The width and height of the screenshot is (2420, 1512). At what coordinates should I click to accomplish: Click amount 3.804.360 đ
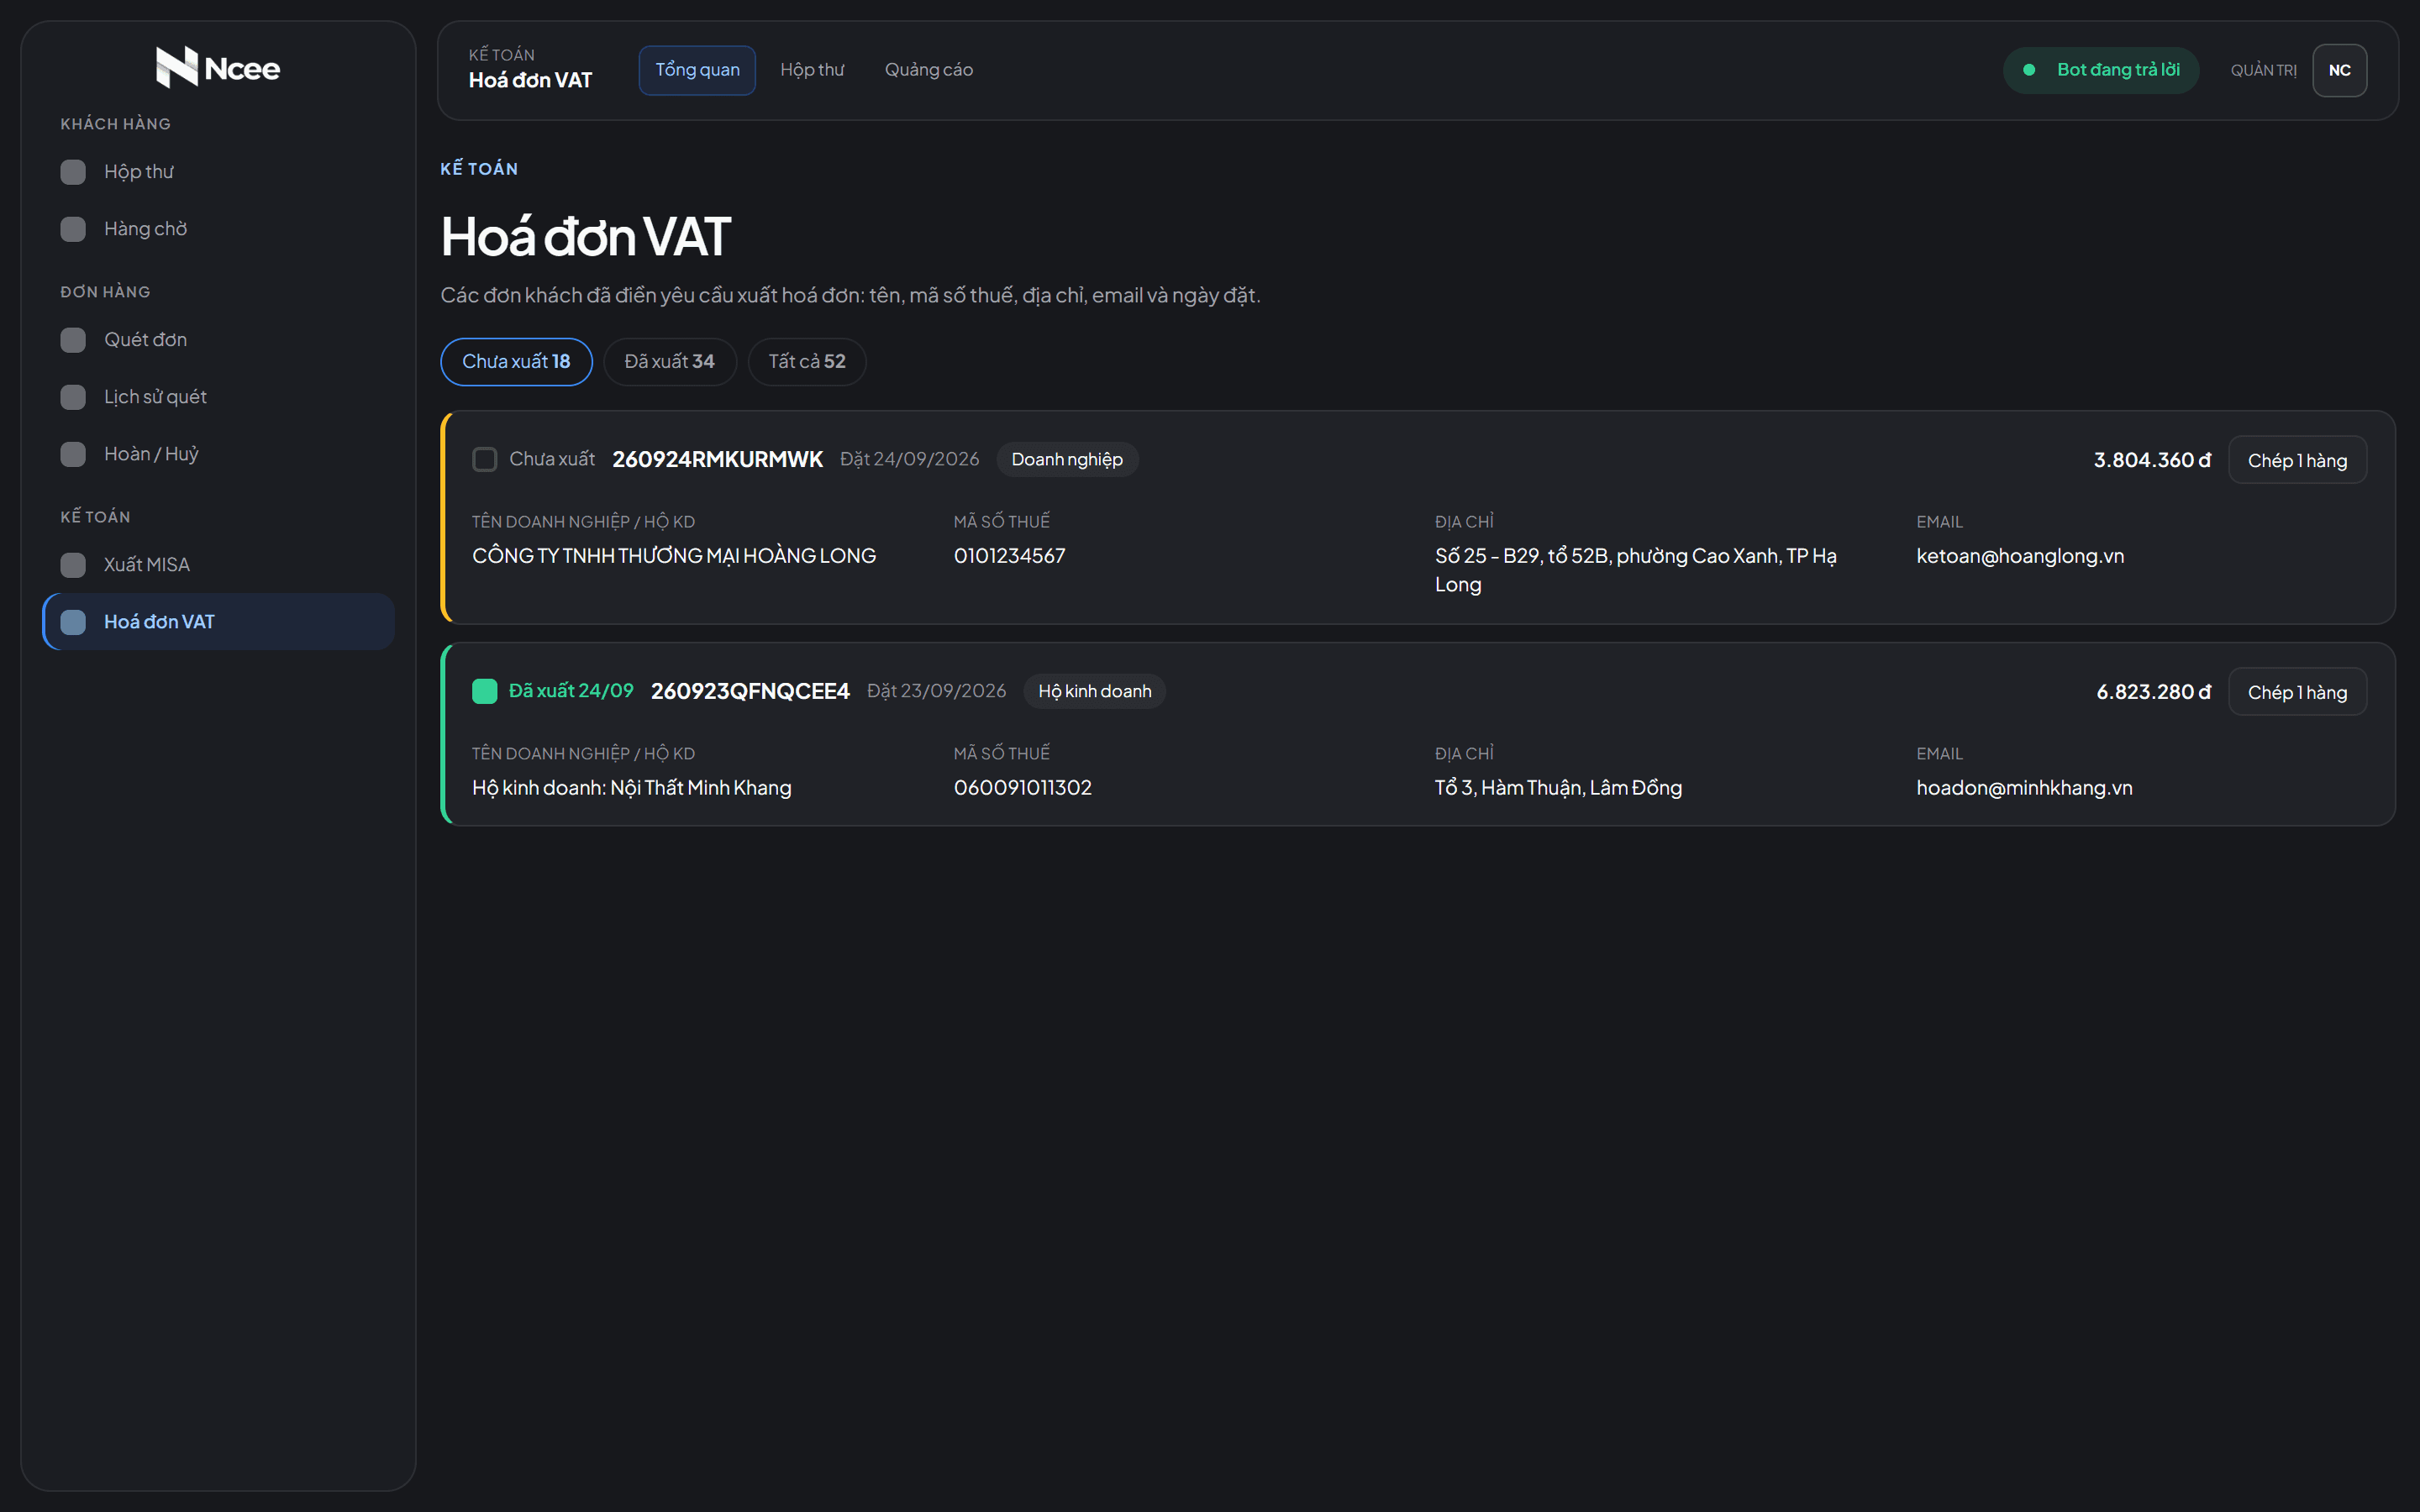tap(2152, 460)
